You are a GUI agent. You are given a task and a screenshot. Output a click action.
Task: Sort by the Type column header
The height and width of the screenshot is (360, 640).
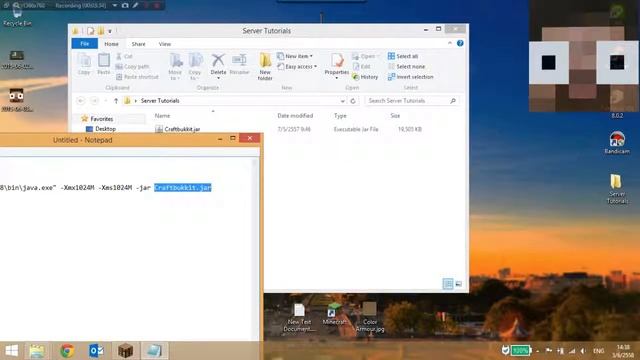click(x=340, y=116)
